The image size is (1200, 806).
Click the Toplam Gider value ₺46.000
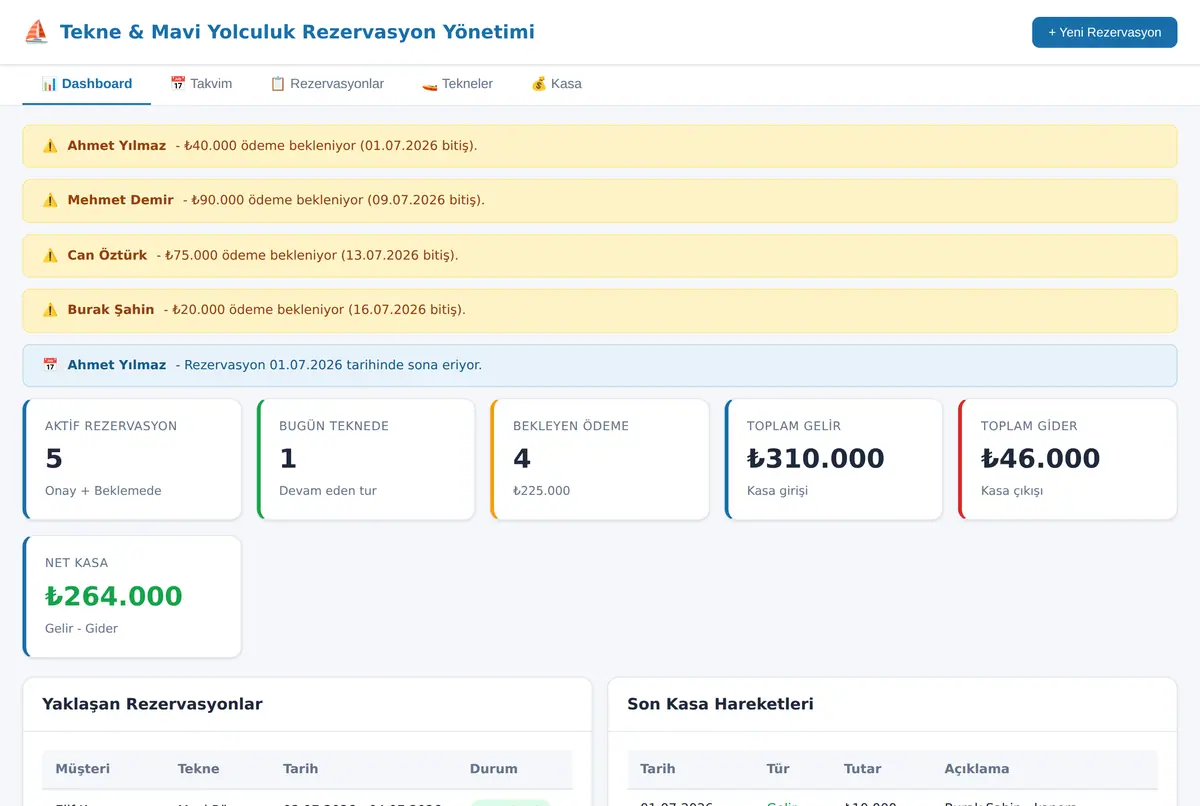(1040, 459)
